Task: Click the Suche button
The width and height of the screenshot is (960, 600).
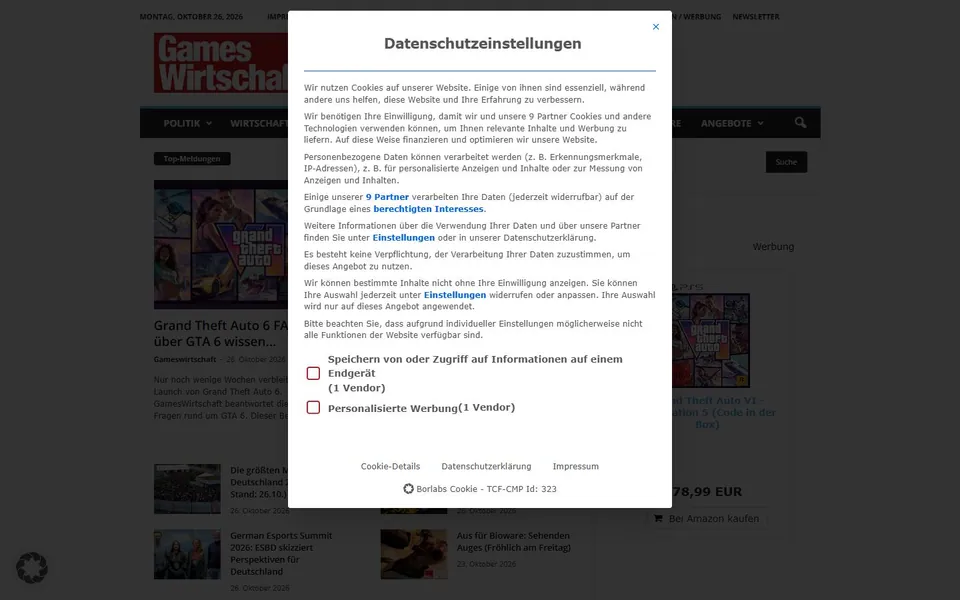Action: pyautogui.click(x=786, y=162)
